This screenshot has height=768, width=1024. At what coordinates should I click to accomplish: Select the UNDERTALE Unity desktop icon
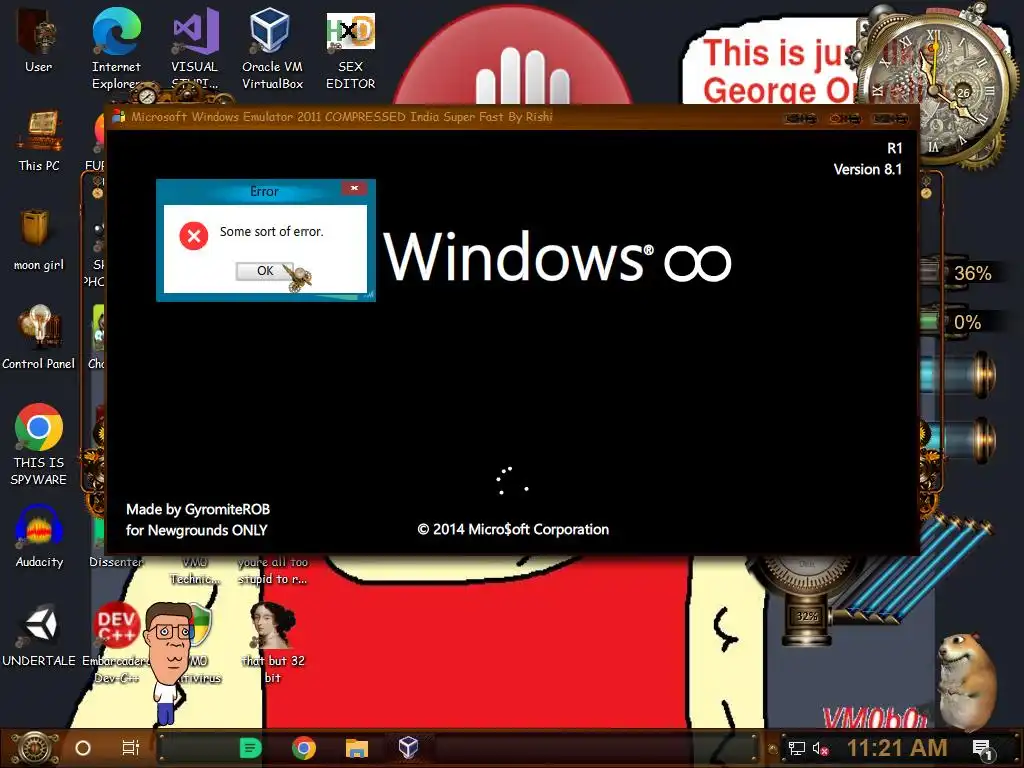click(x=39, y=635)
